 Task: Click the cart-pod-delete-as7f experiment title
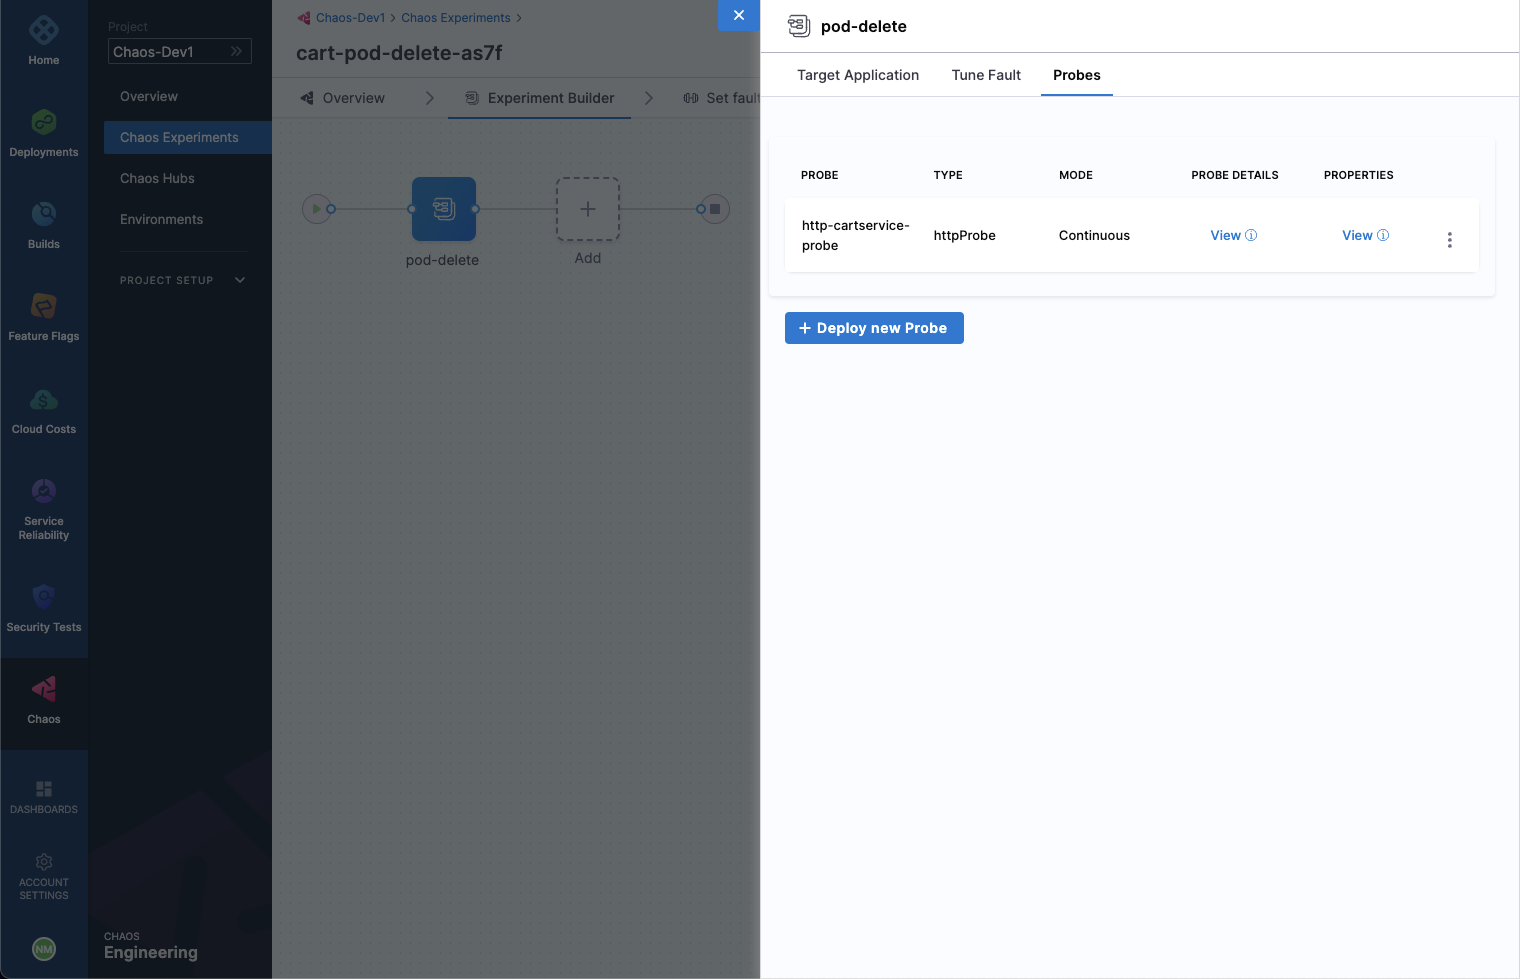[x=399, y=53]
